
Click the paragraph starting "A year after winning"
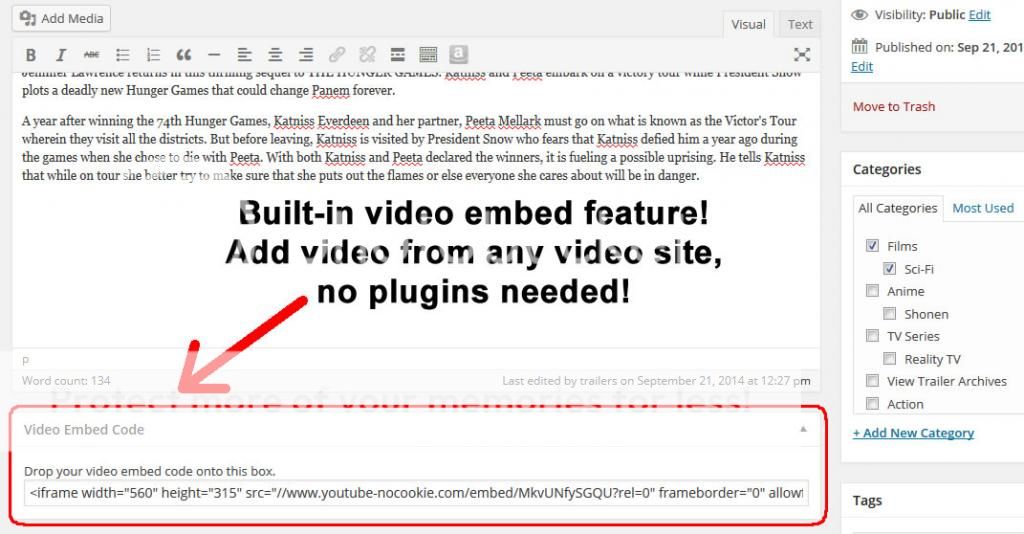click(x=413, y=148)
